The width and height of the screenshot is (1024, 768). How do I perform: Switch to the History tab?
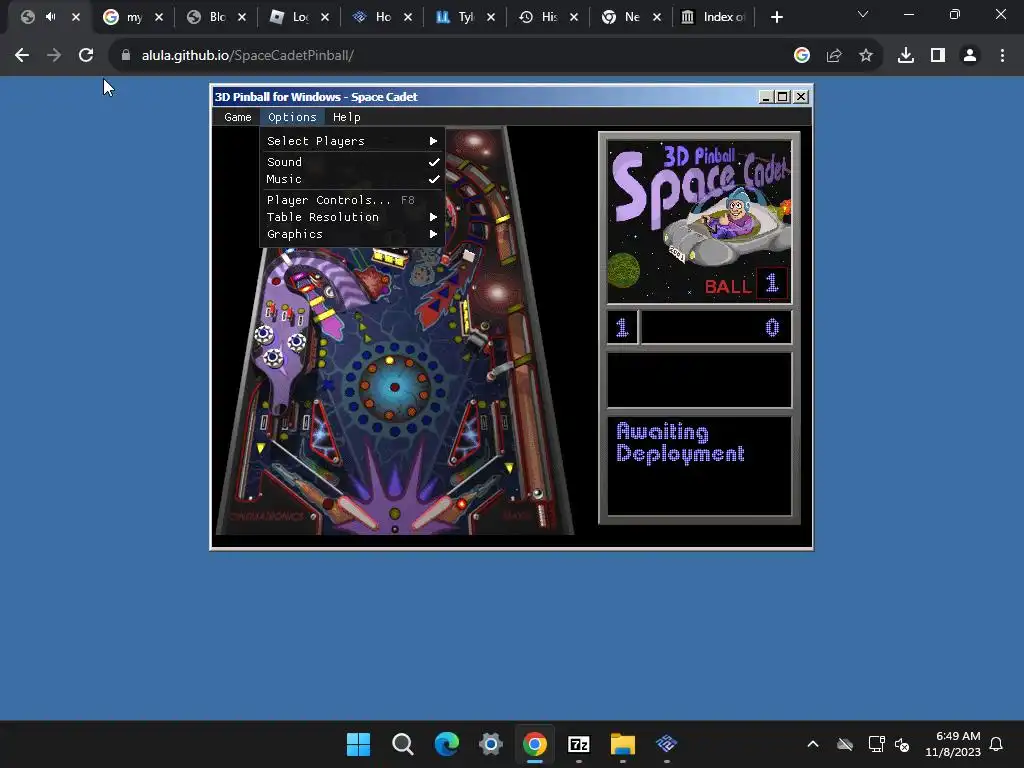click(549, 17)
